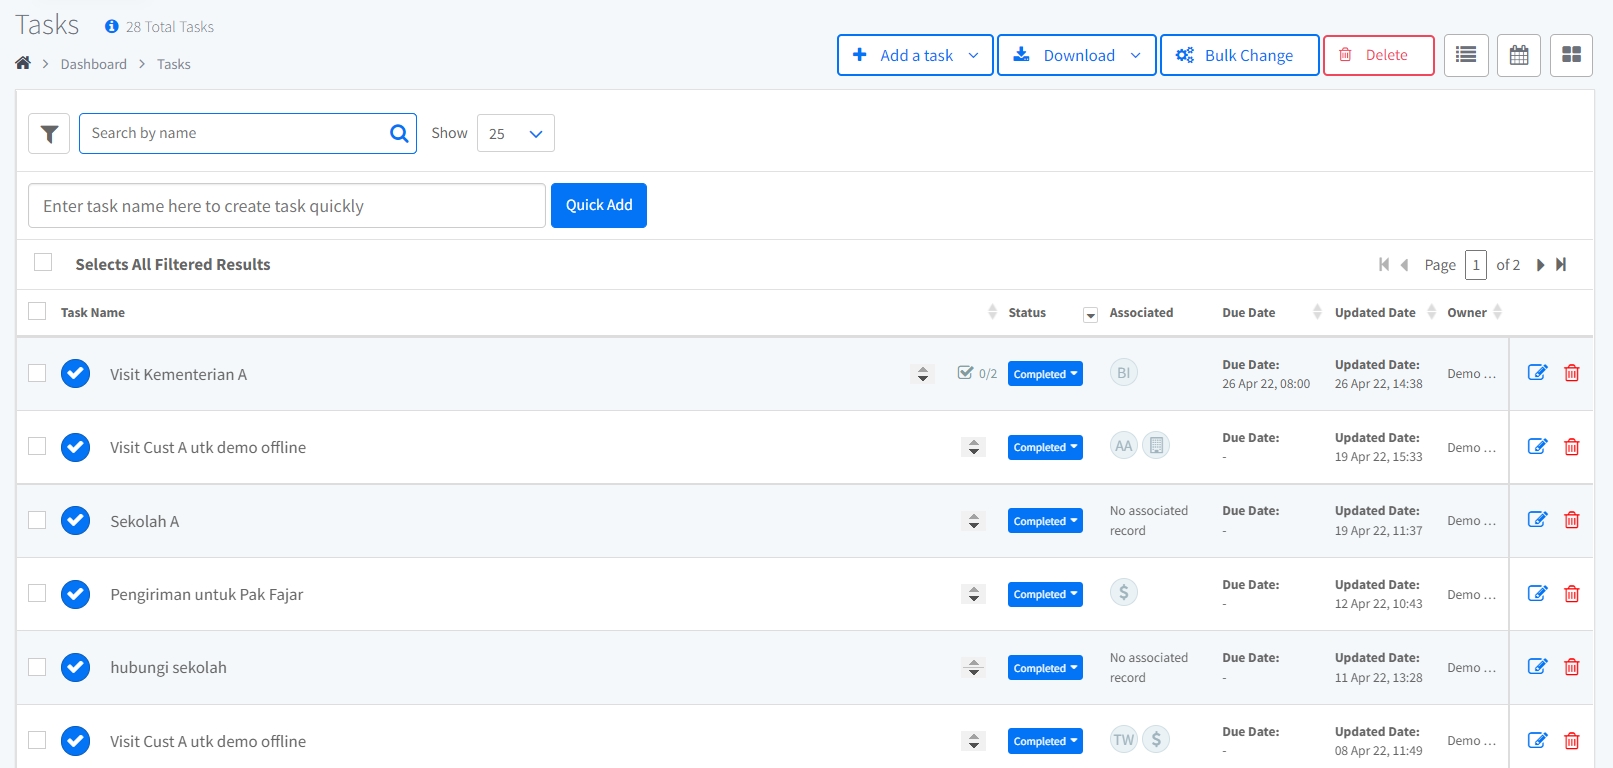Navigate to Dashboard breadcrumb
This screenshot has height=768, width=1613.
[93, 64]
